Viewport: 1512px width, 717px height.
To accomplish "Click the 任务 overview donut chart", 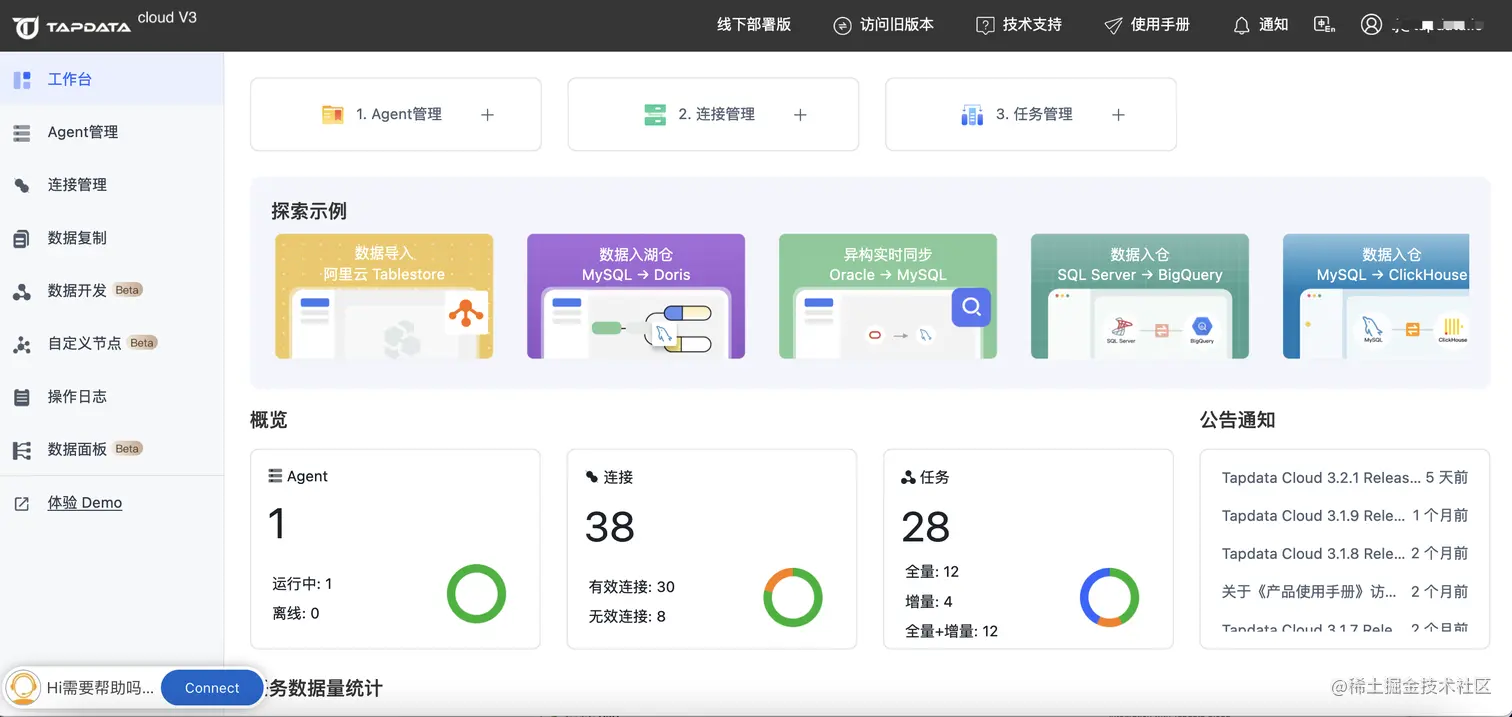I will point(1109,598).
